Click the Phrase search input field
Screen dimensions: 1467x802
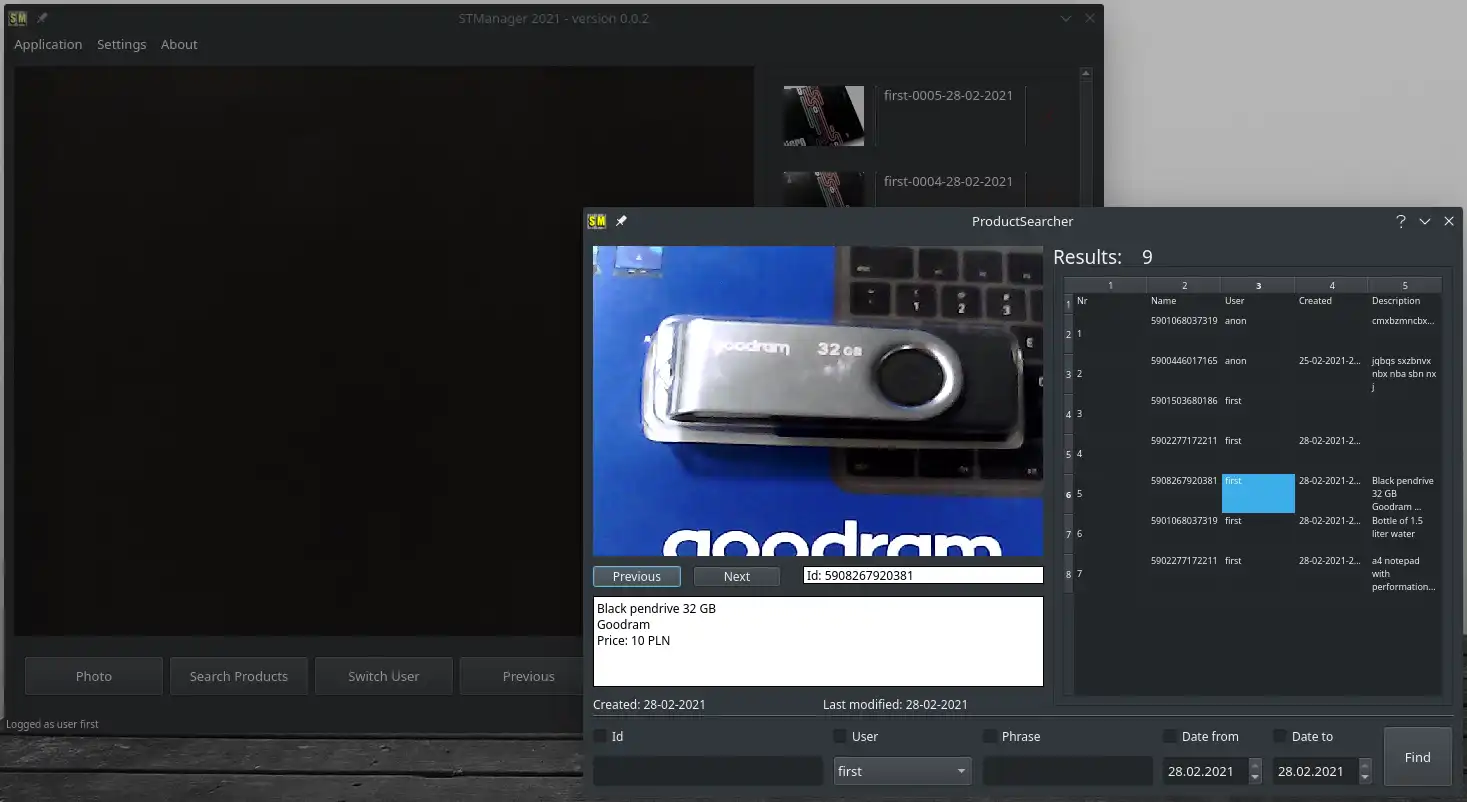coord(1068,771)
